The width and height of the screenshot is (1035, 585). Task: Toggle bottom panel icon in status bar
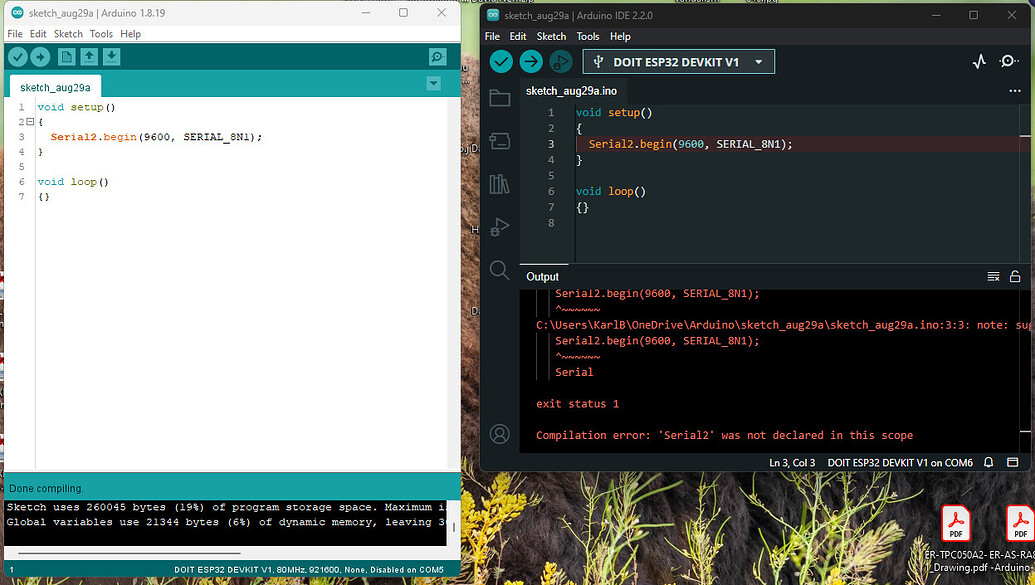pos(1013,462)
